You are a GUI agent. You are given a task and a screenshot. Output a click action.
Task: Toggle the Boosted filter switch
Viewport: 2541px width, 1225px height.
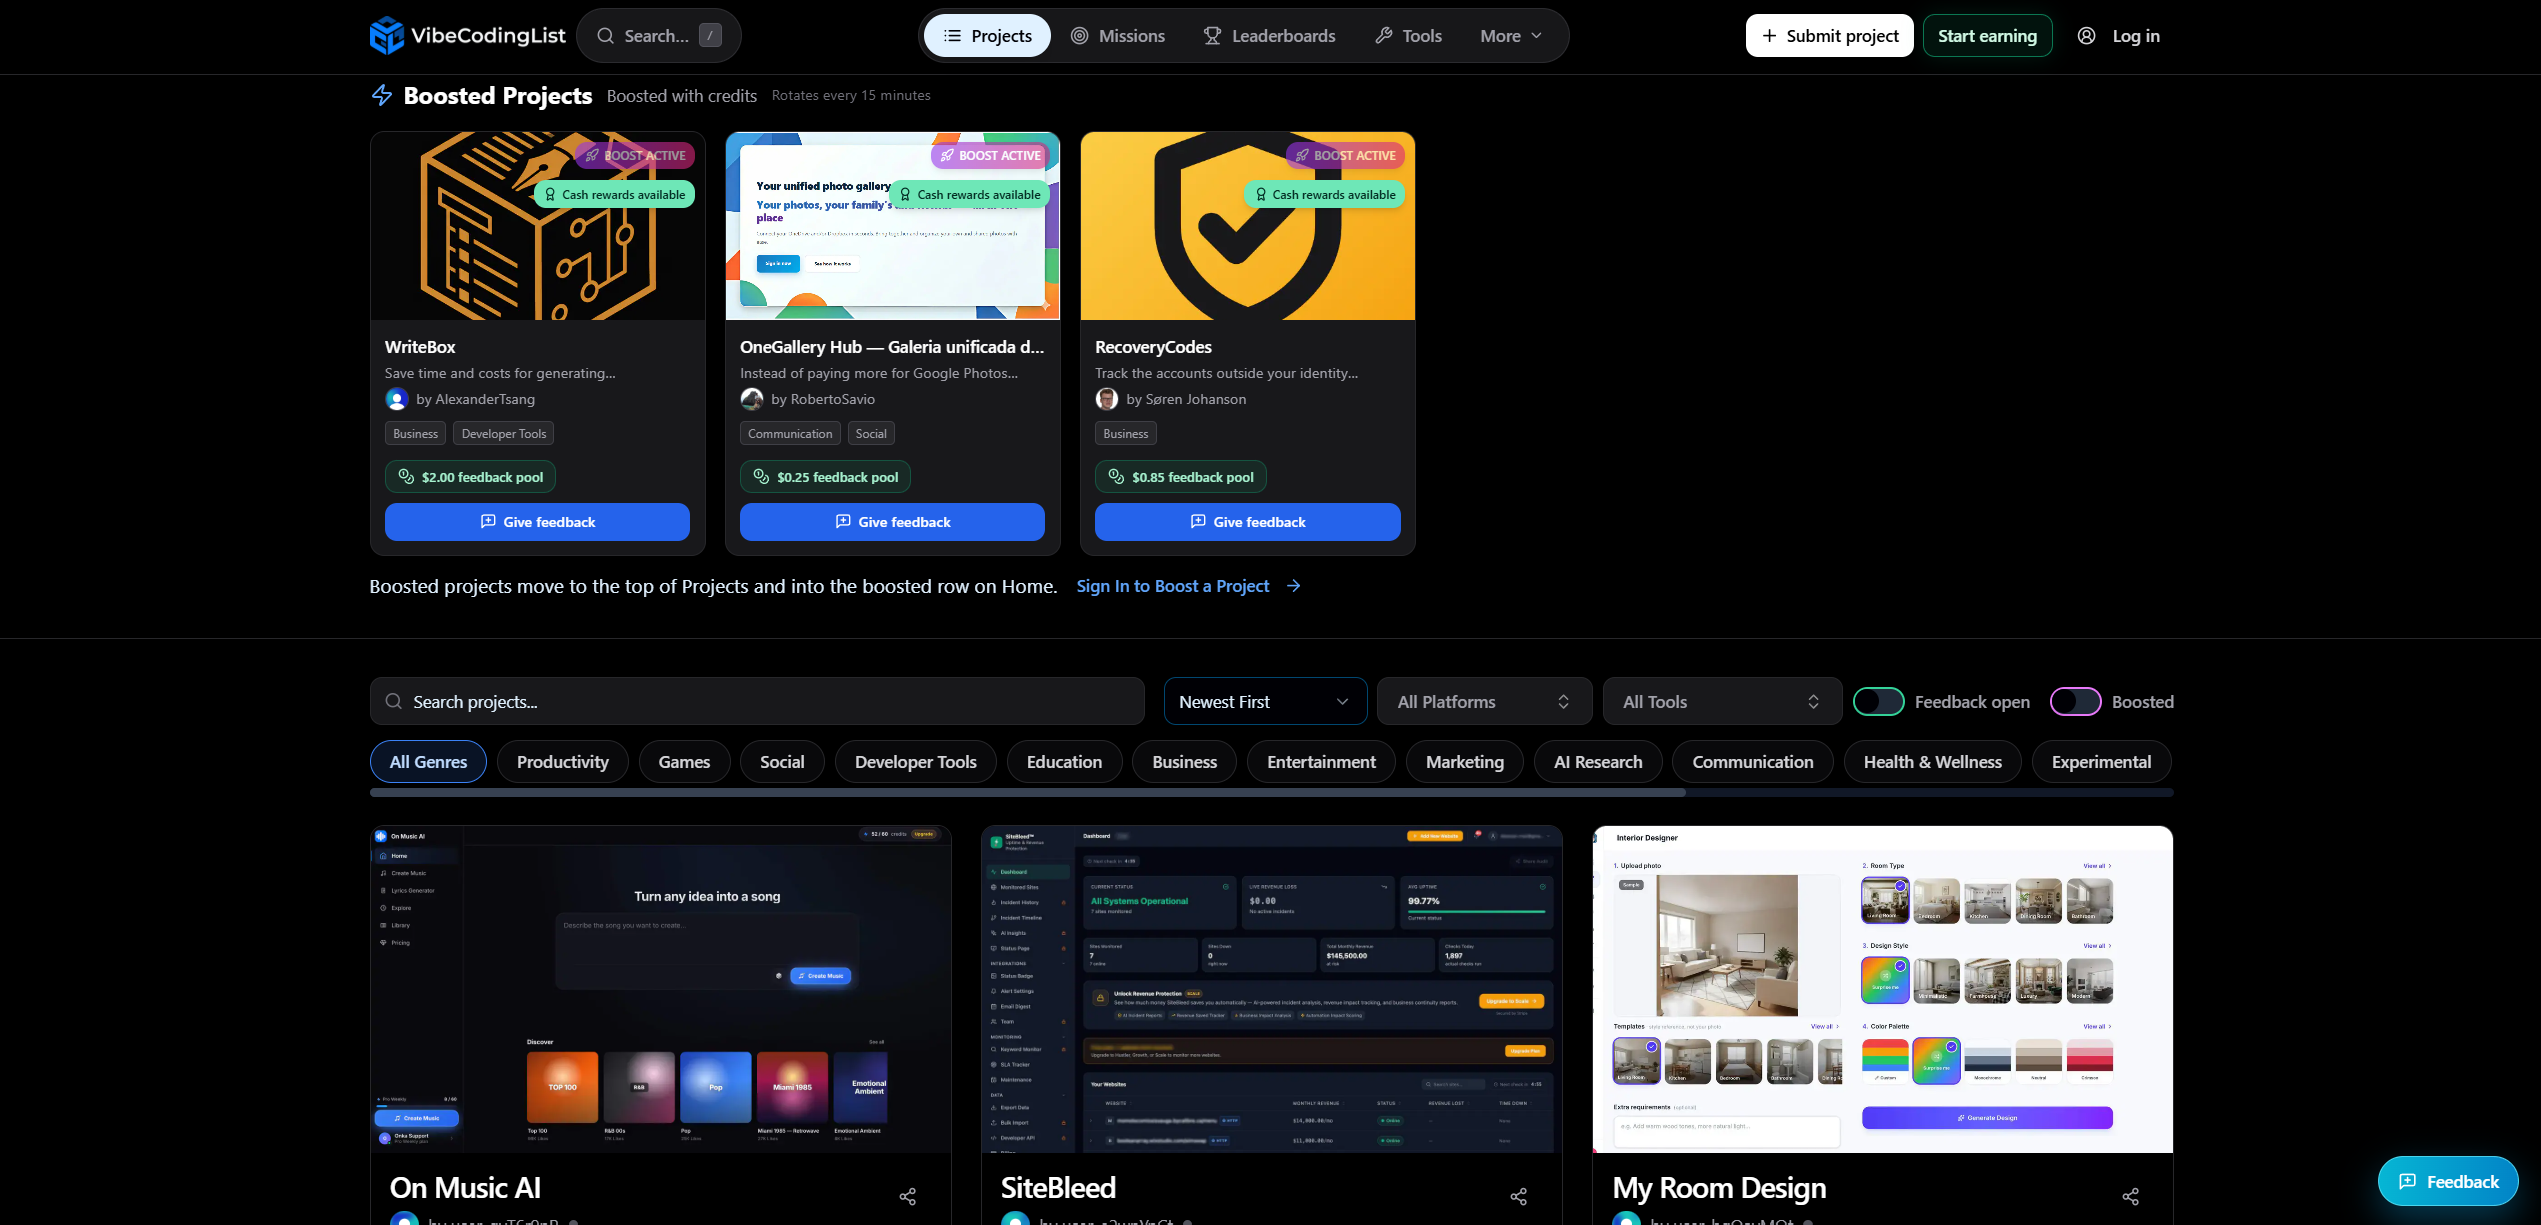pyautogui.click(x=2075, y=702)
